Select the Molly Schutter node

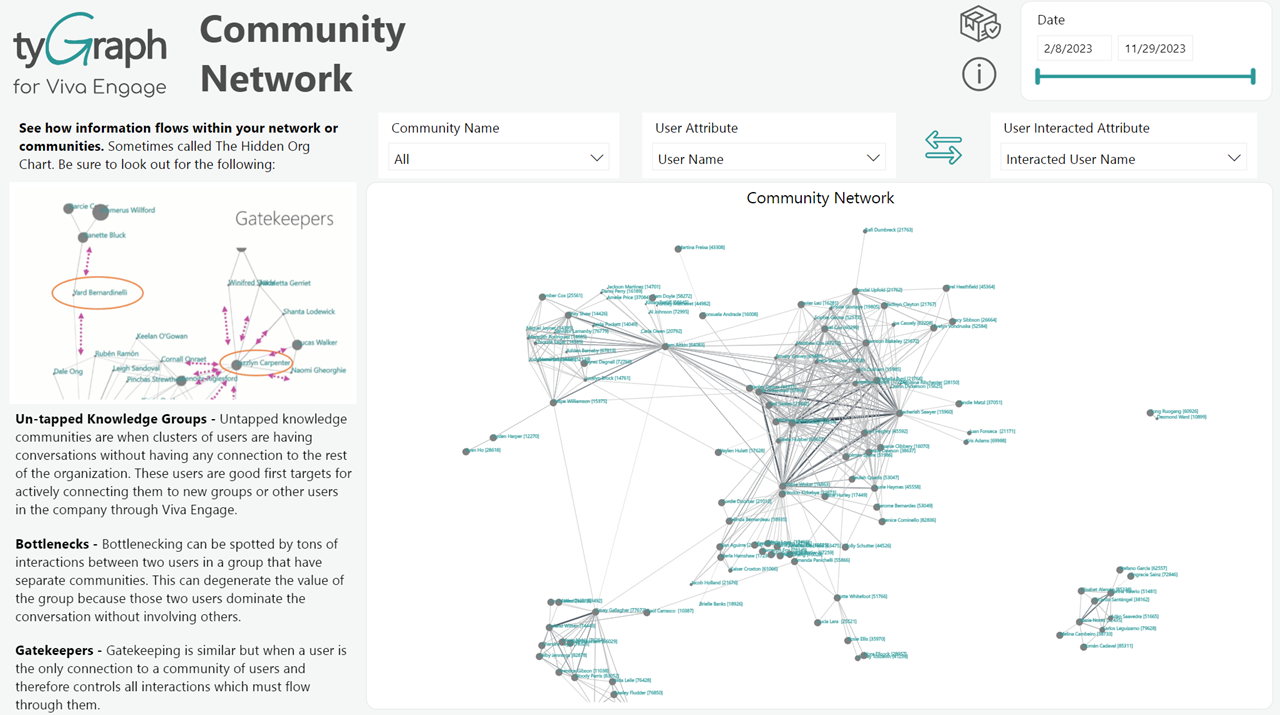click(845, 546)
